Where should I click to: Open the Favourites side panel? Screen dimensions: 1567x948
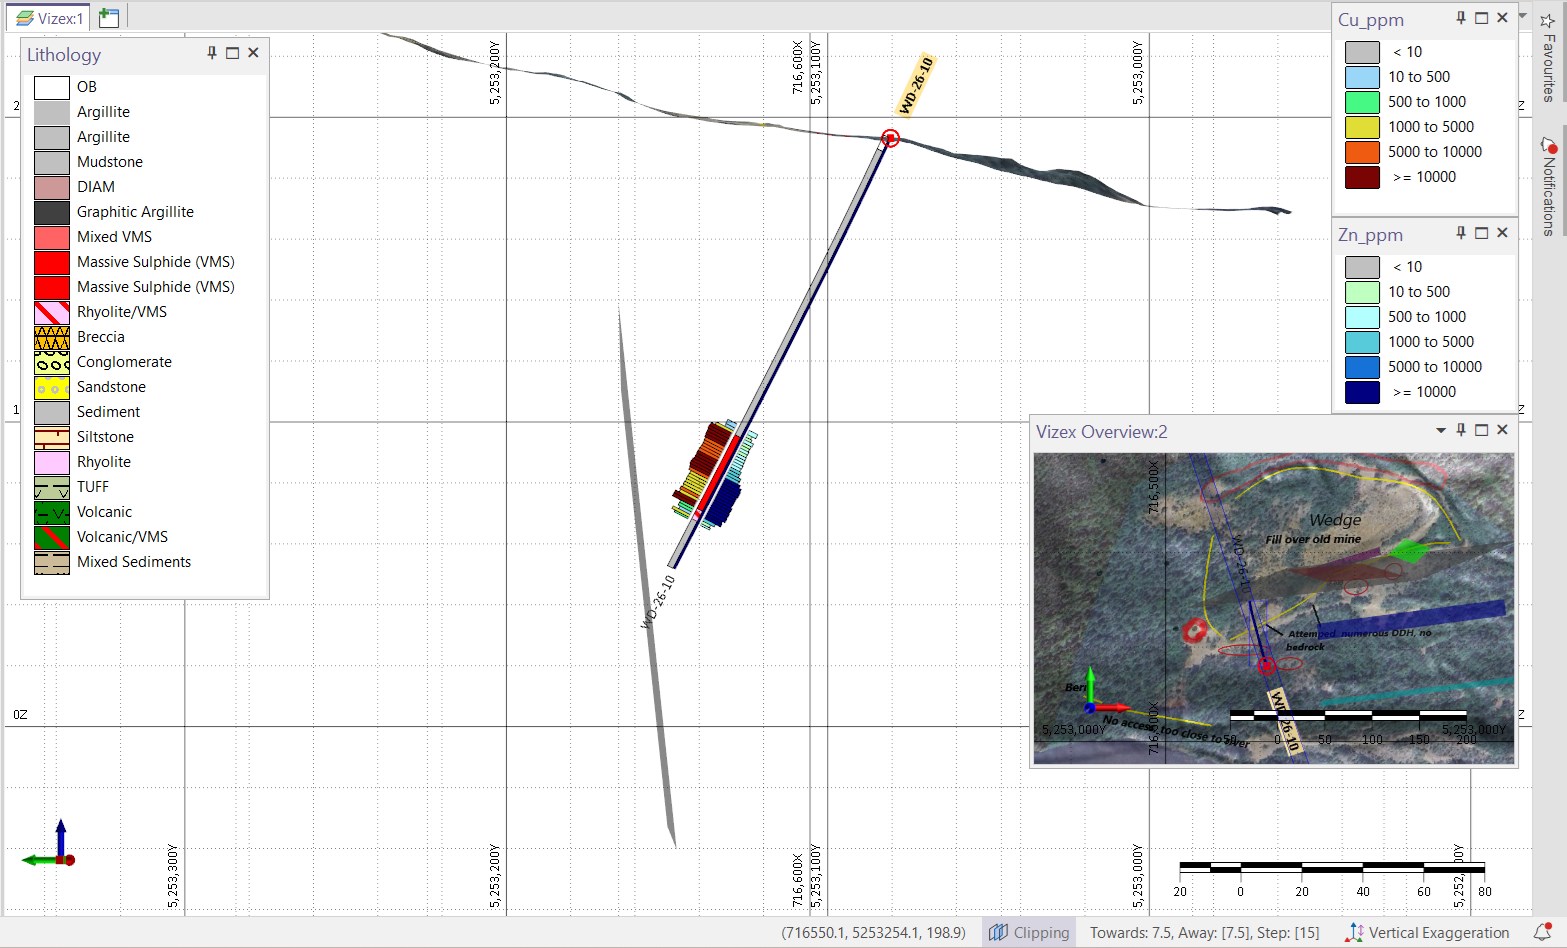pos(1549,58)
